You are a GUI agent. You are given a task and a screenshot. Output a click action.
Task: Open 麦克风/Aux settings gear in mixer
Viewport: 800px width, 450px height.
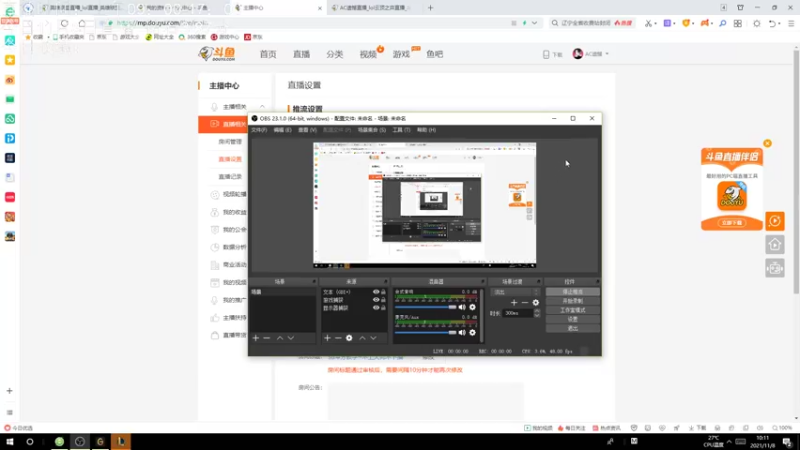click(472, 333)
